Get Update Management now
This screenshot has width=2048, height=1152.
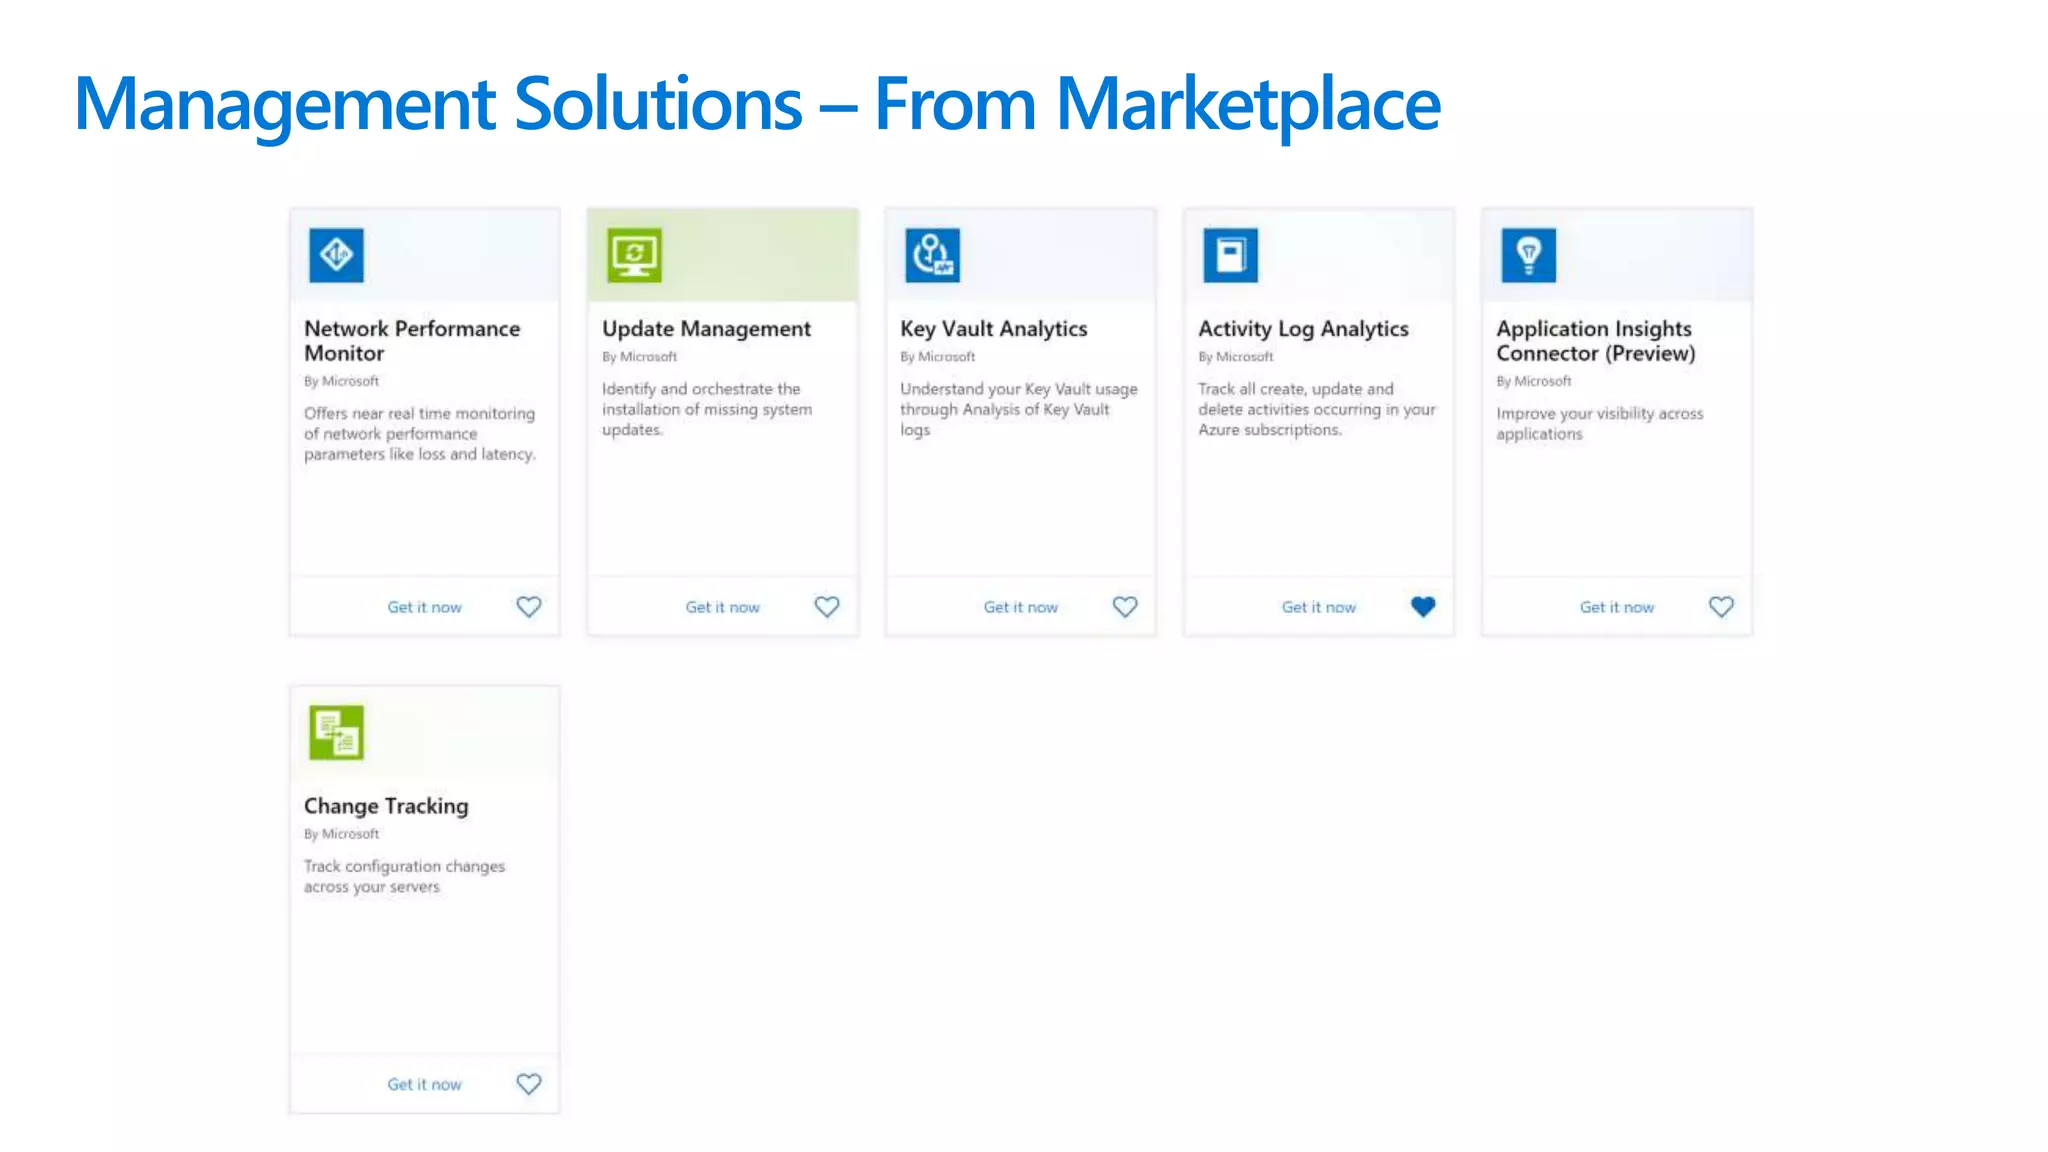click(722, 607)
